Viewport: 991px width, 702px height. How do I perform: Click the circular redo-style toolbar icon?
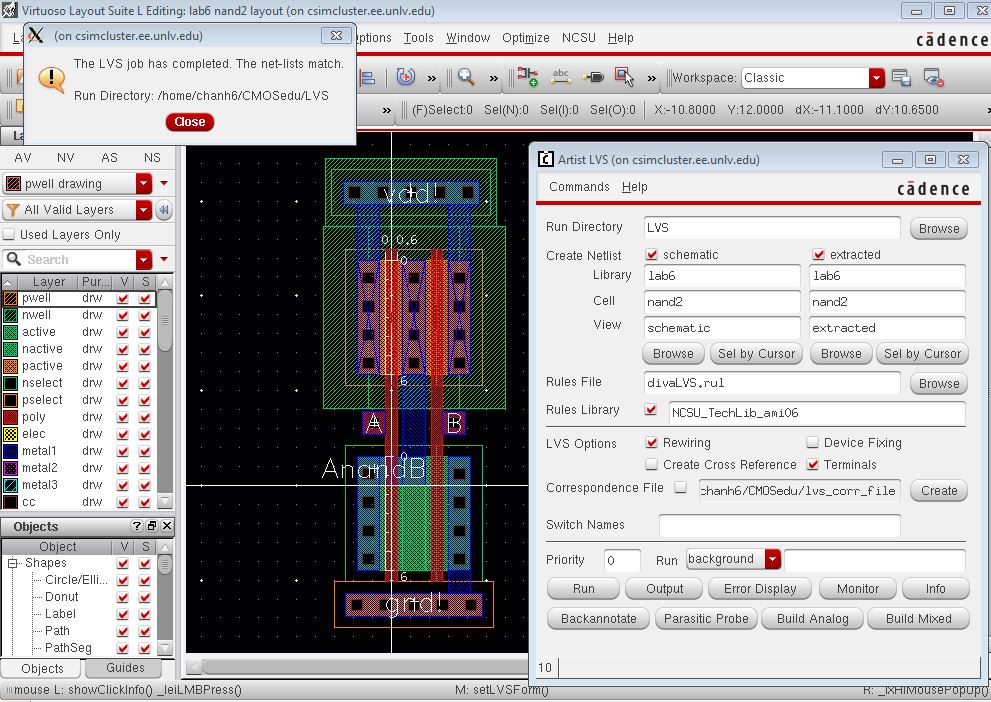point(405,78)
